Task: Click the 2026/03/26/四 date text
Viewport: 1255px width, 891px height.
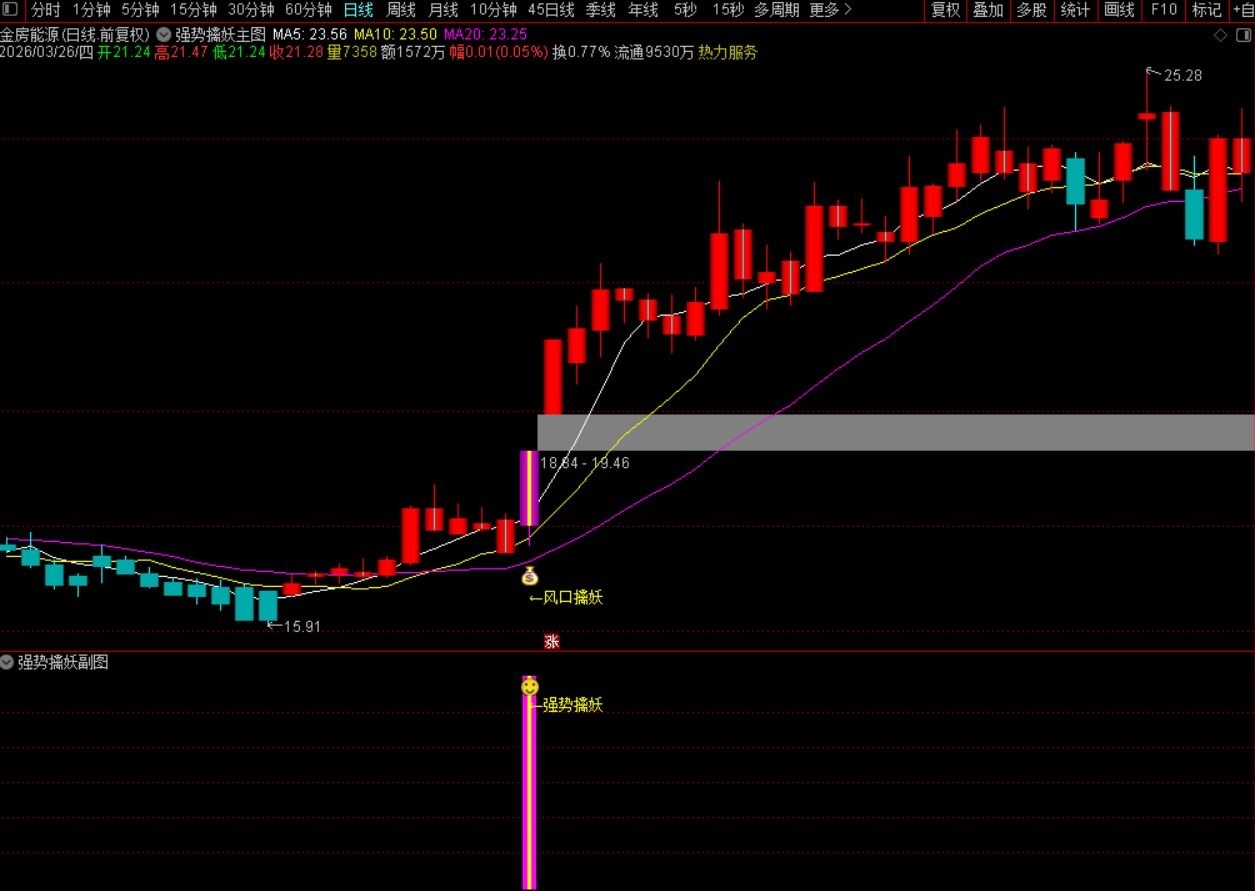Action: pyautogui.click(x=47, y=52)
